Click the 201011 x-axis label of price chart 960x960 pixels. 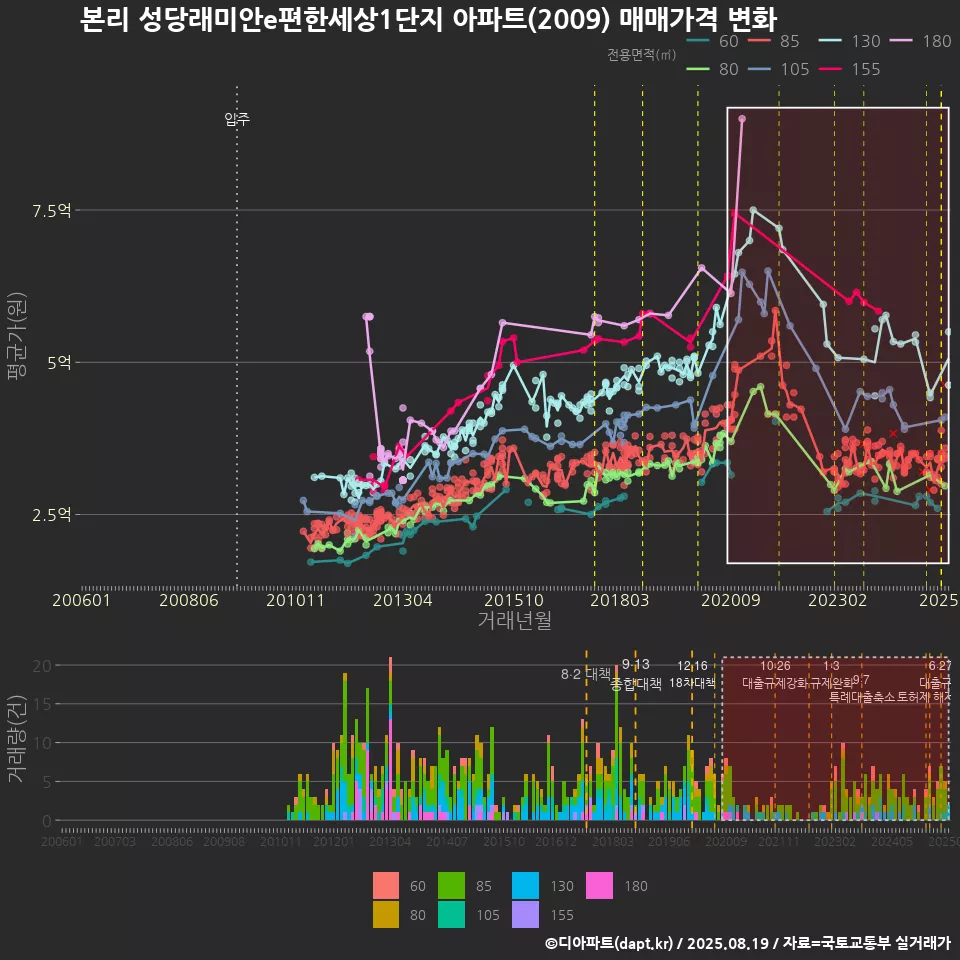(295, 600)
